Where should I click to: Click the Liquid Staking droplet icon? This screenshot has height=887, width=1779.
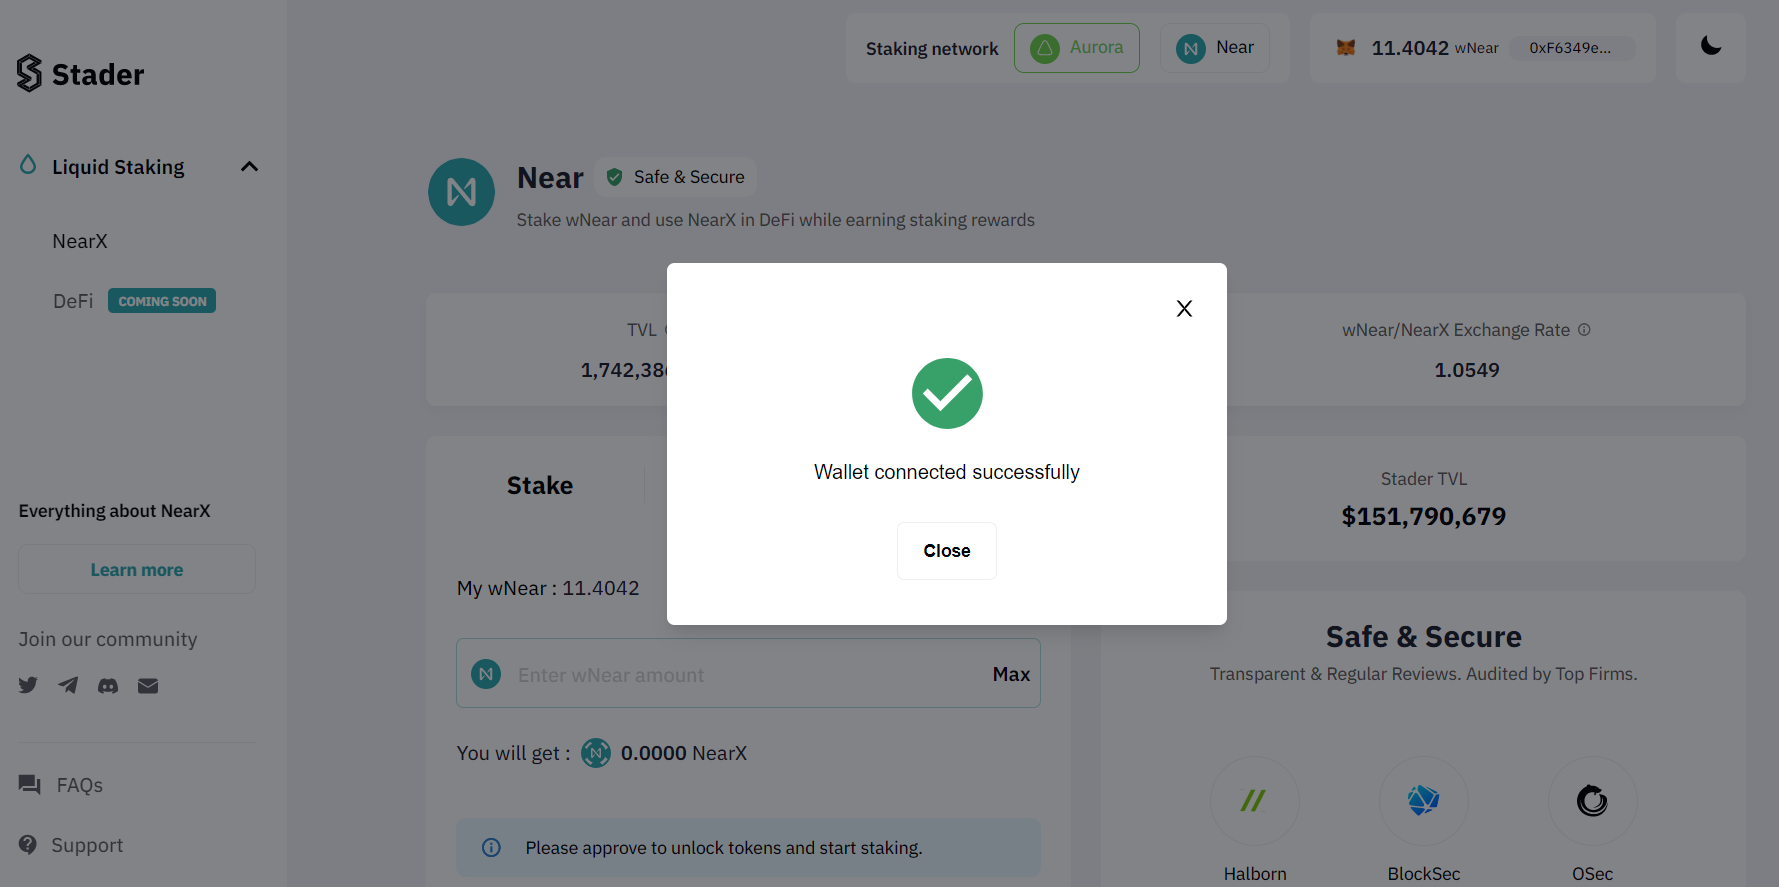click(x=28, y=165)
